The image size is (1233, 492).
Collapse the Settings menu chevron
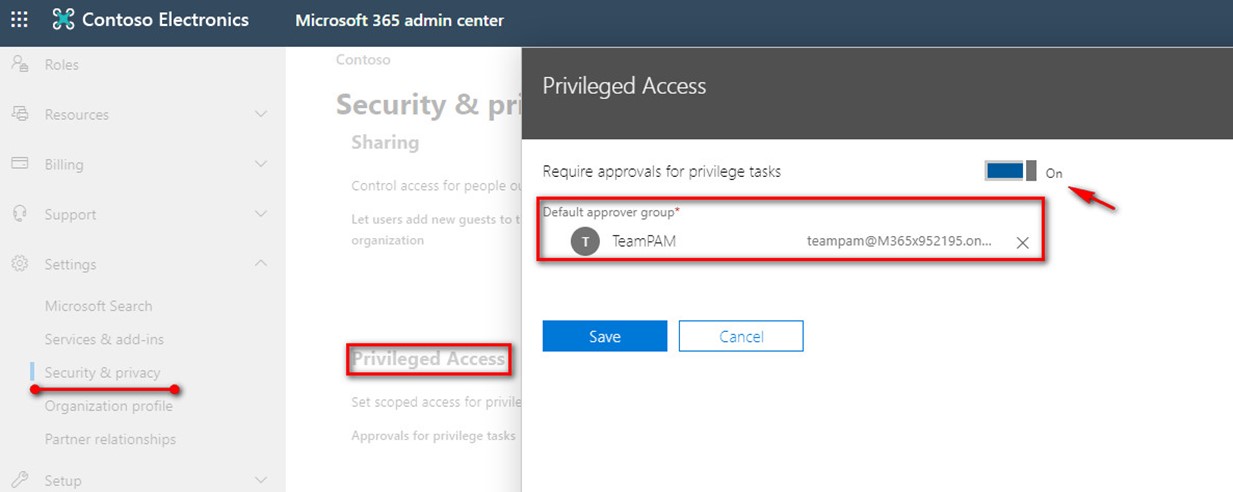click(261, 264)
